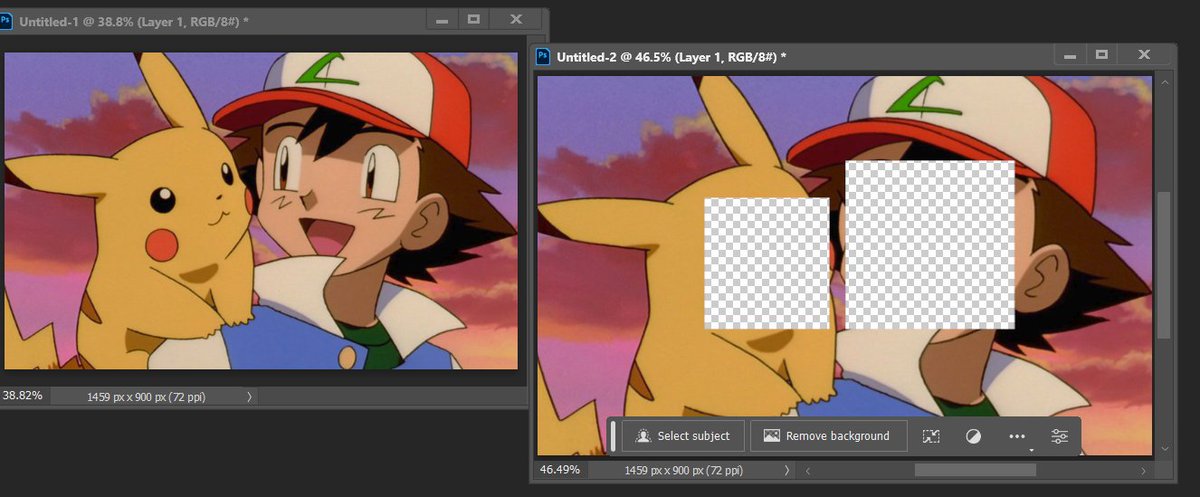Click the Untitled-2 title bar text
This screenshot has height=497, width=1200.
point(671,57)
